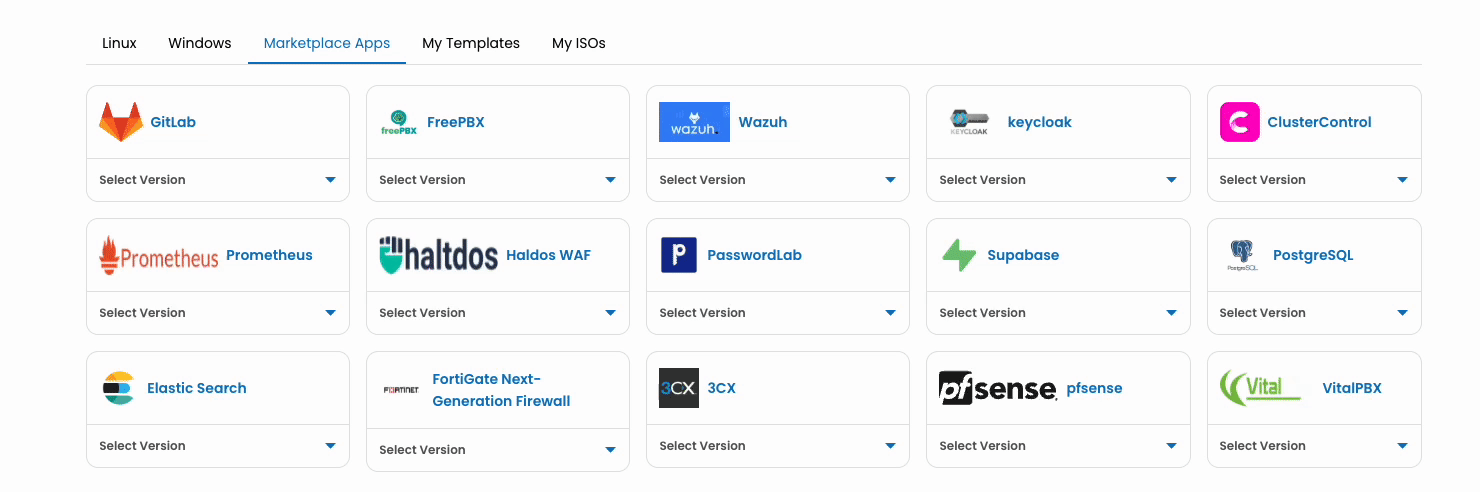Open Prometheus Select Version dropdown
The image size is (1480, 492).
(x=218, y=313)
